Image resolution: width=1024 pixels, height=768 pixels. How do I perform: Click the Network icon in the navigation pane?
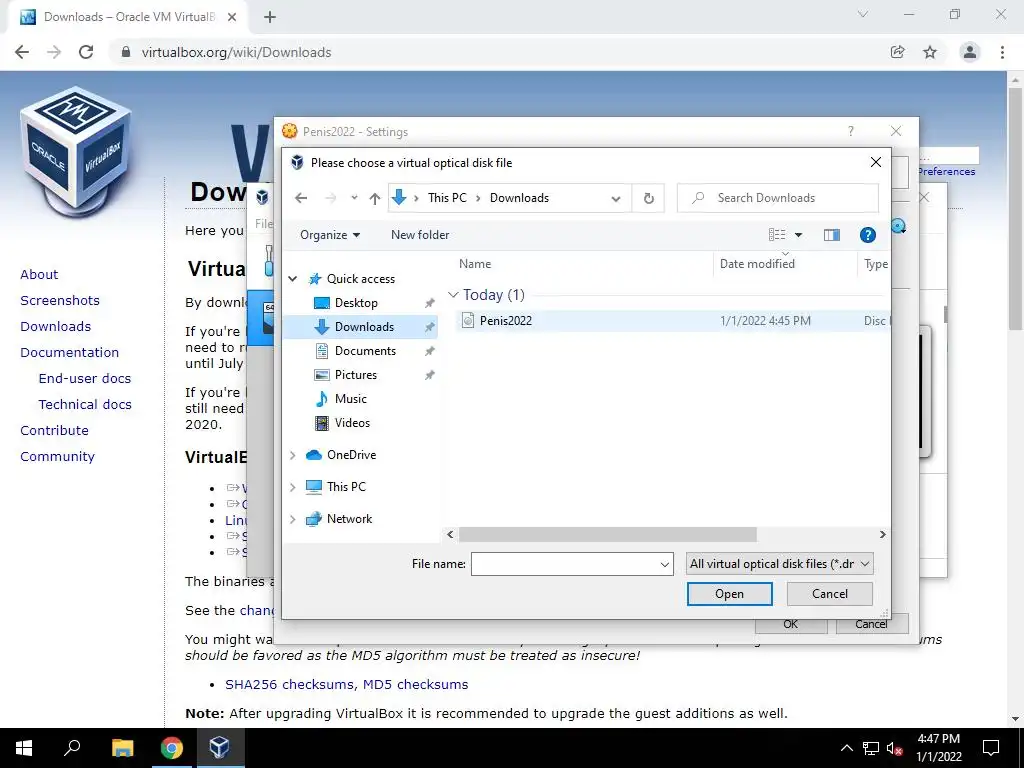[314, 519]
